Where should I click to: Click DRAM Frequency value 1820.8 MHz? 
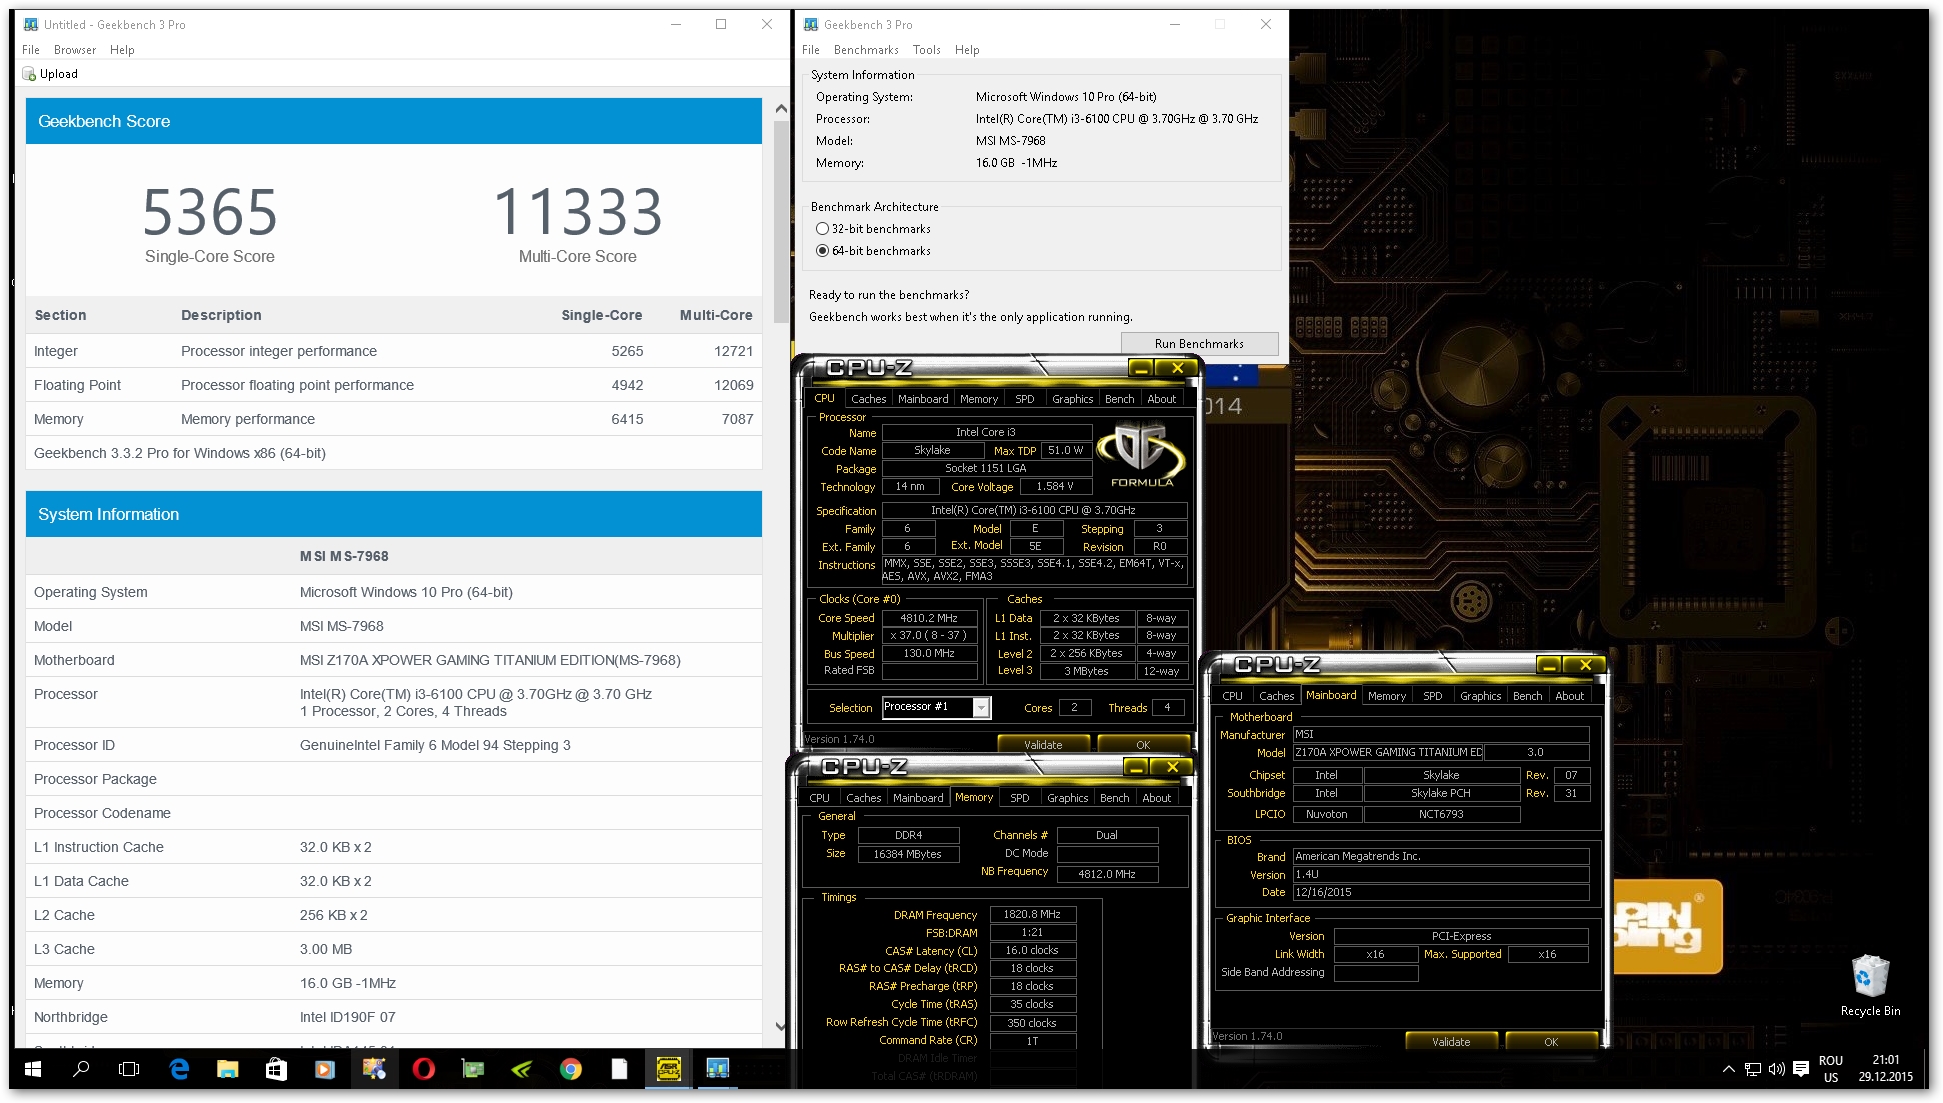(x=1032, y=914)
